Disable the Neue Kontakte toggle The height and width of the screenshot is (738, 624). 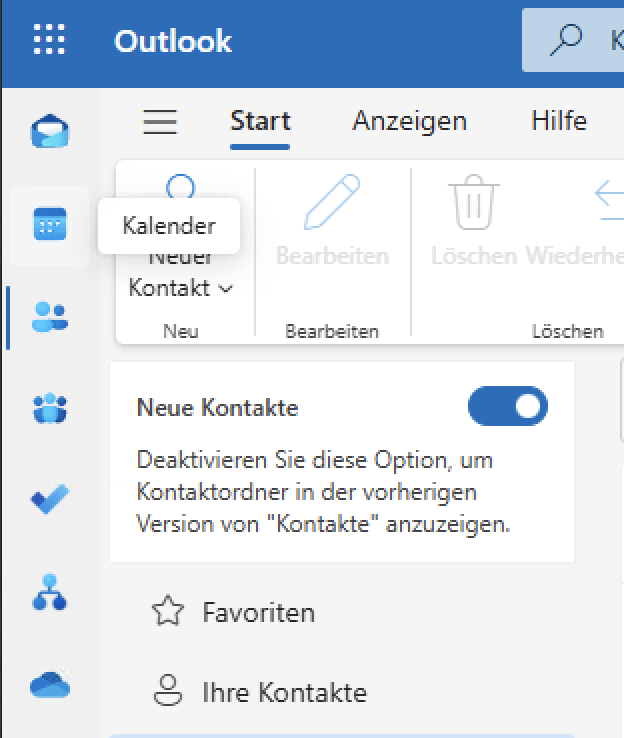(x=508, y=406)
